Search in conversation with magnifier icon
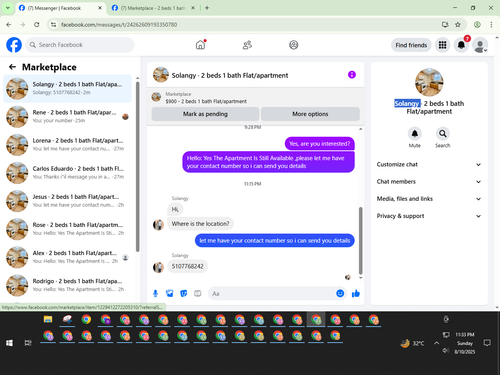The width and height of the screenshot is (500, 375). [443, 134]
